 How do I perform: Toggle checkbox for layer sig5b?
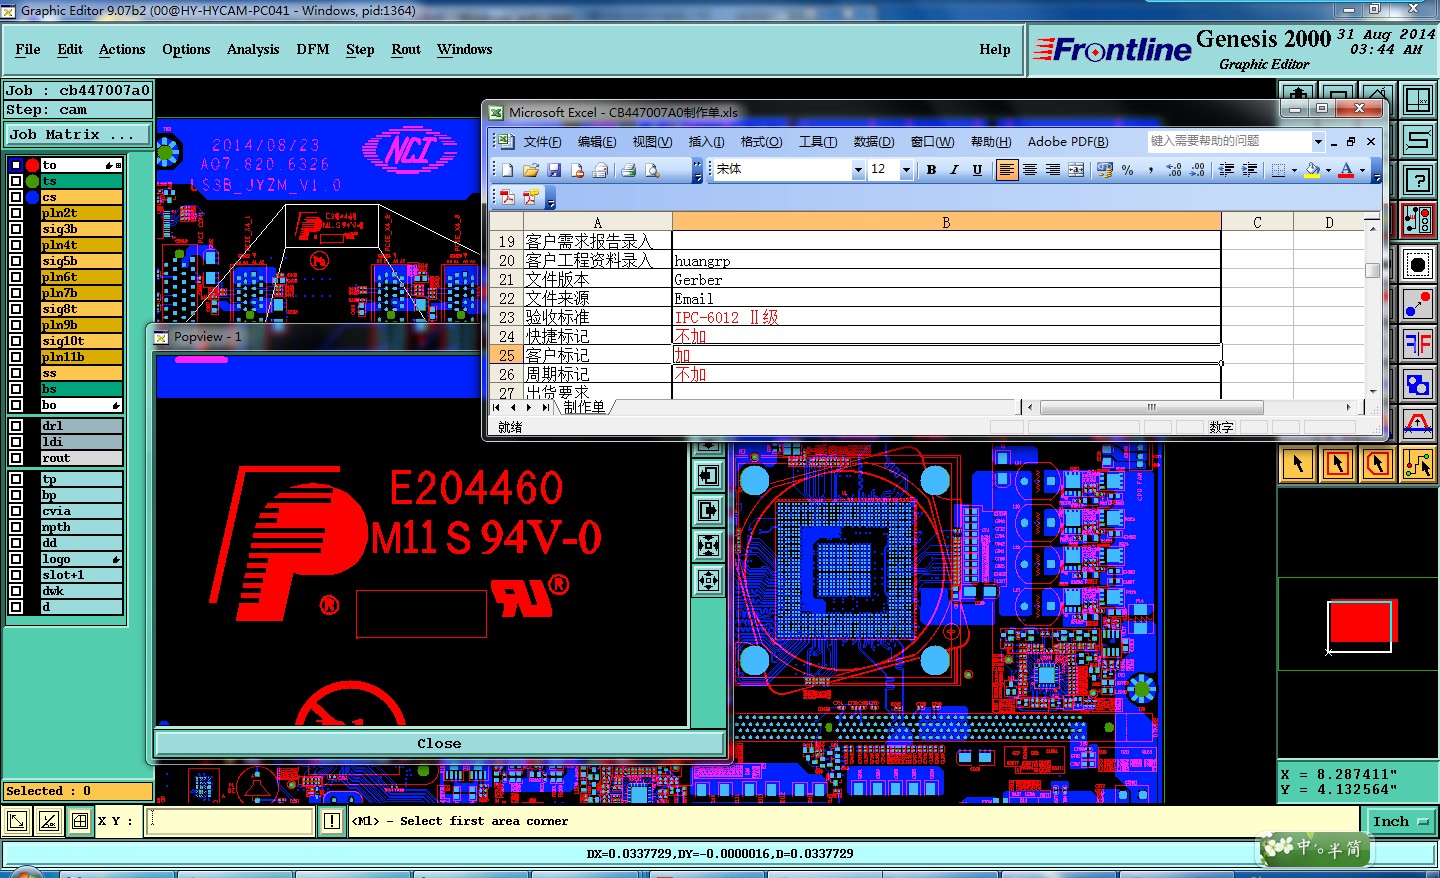[x=15, y=261]
